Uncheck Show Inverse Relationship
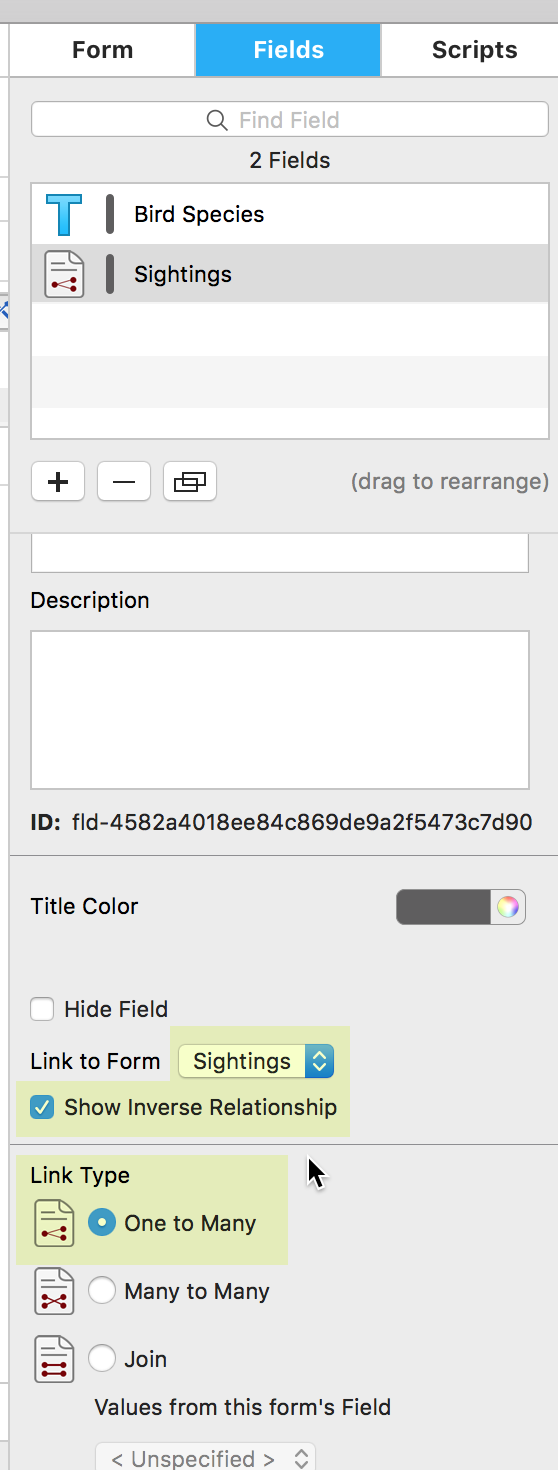Image resolution: width=558 pixels, height=1470 pixels. click(42, 1107)
